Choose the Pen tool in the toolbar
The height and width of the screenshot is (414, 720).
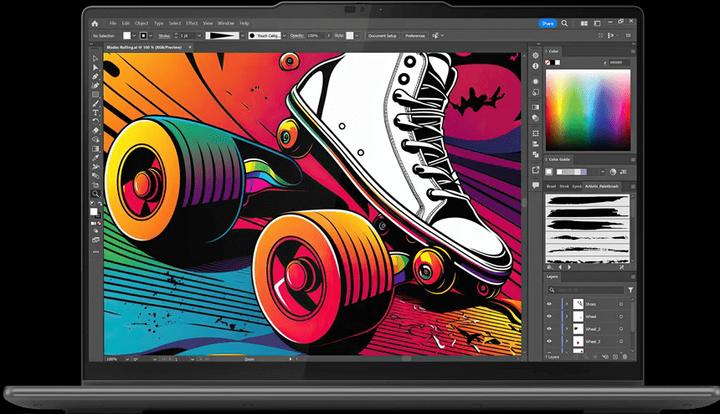tap(96, 76)
